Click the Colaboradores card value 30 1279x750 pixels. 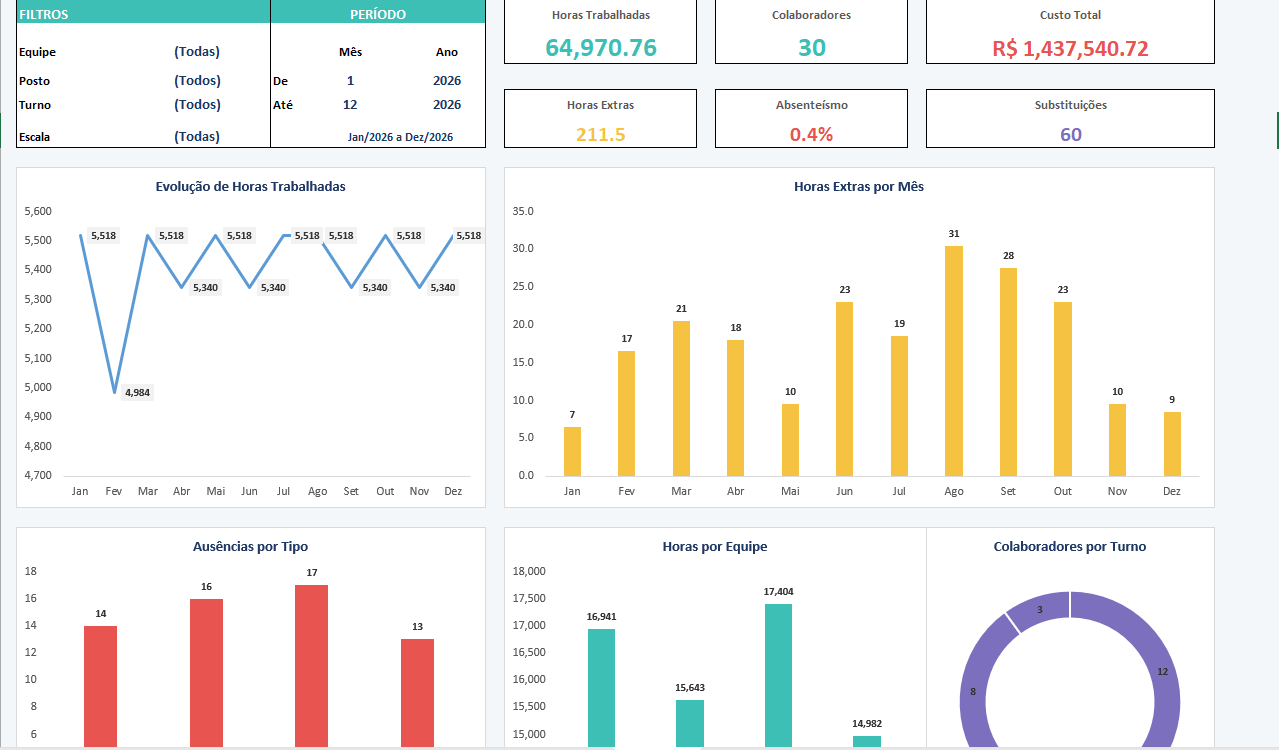click(x=811, y=47)
